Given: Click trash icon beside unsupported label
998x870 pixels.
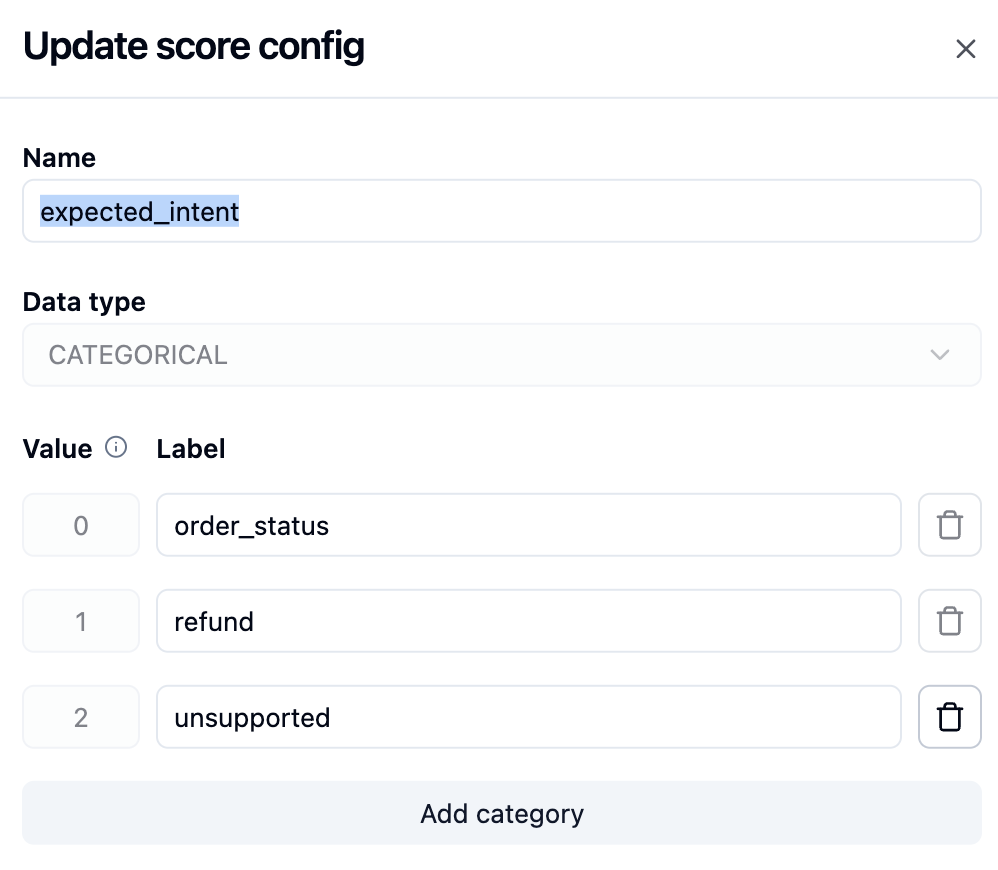Looking at the screenshot, I should [950, 717].
